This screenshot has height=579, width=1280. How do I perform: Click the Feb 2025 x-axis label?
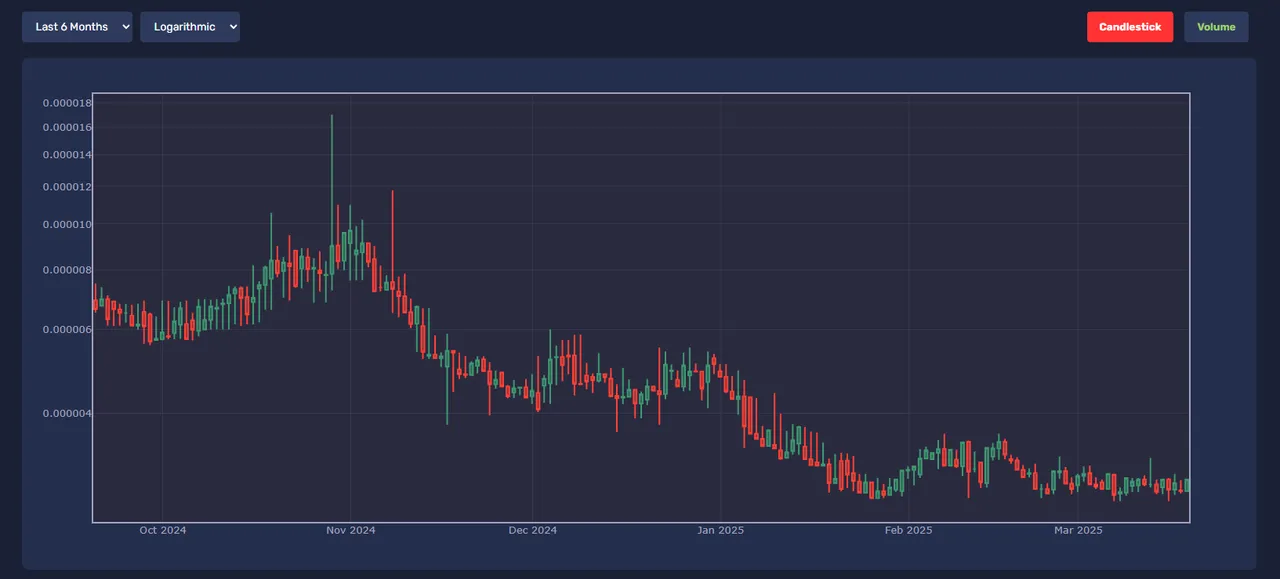[x=908, y=530]
